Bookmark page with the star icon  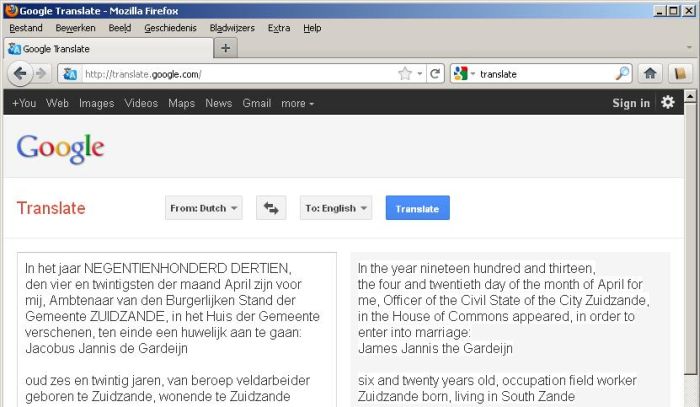pos(405,74)
